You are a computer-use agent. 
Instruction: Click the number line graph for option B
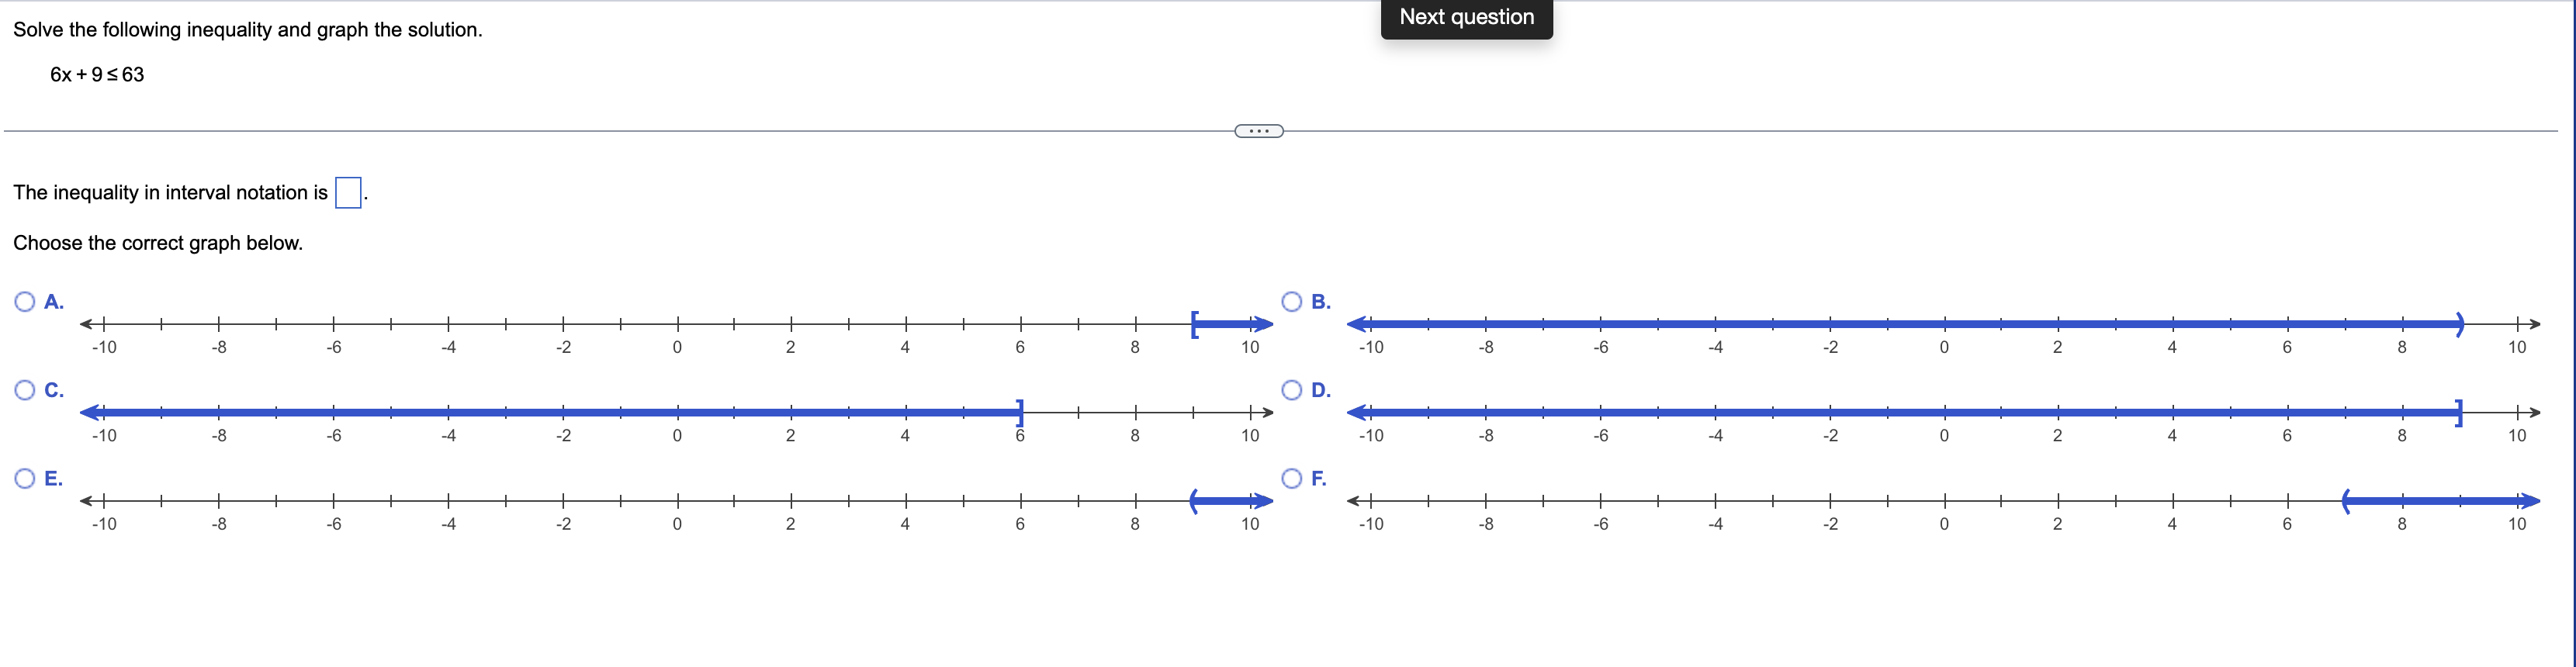coord(1941,324)
